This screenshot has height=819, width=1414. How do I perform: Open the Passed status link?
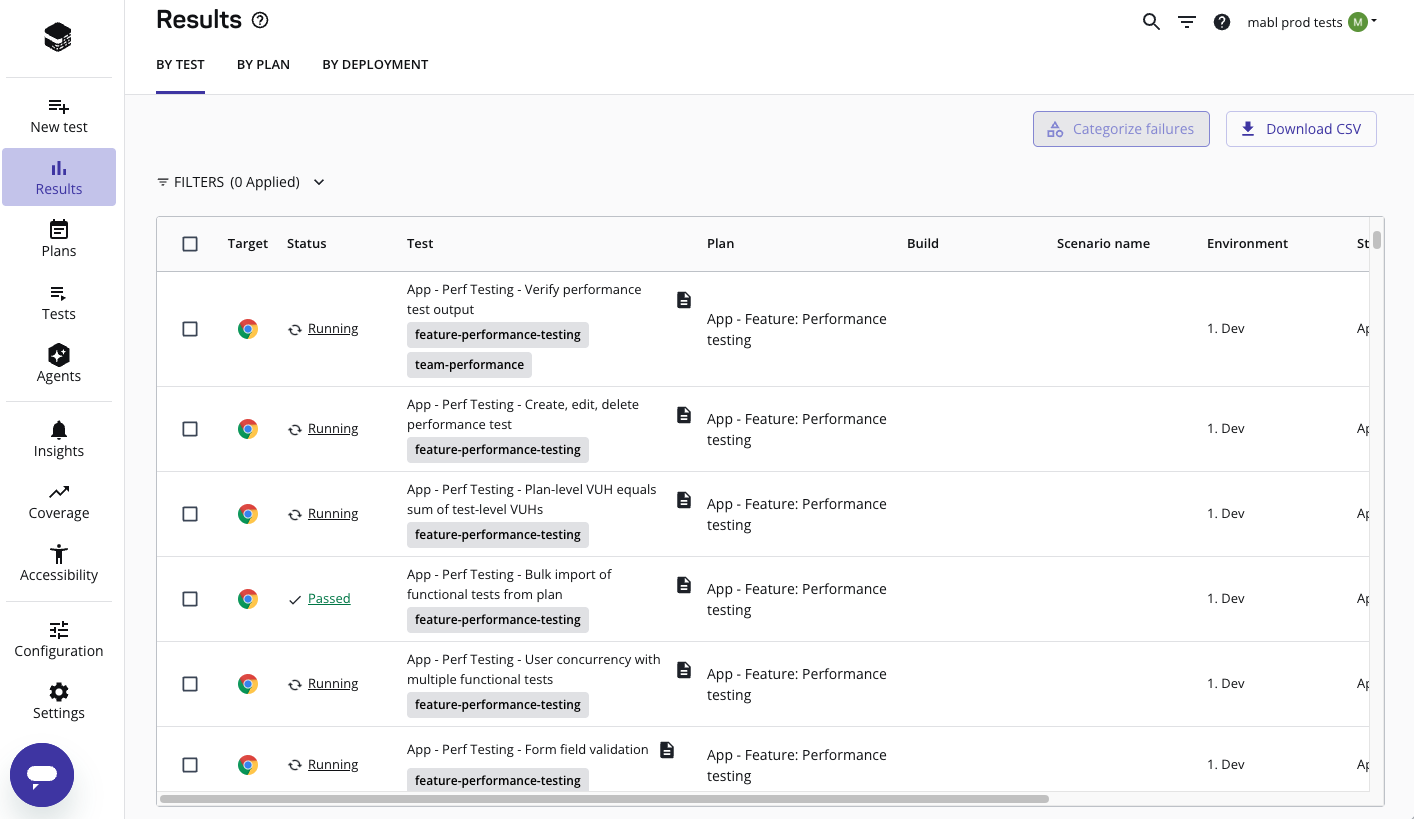click(x=329, y=599)
